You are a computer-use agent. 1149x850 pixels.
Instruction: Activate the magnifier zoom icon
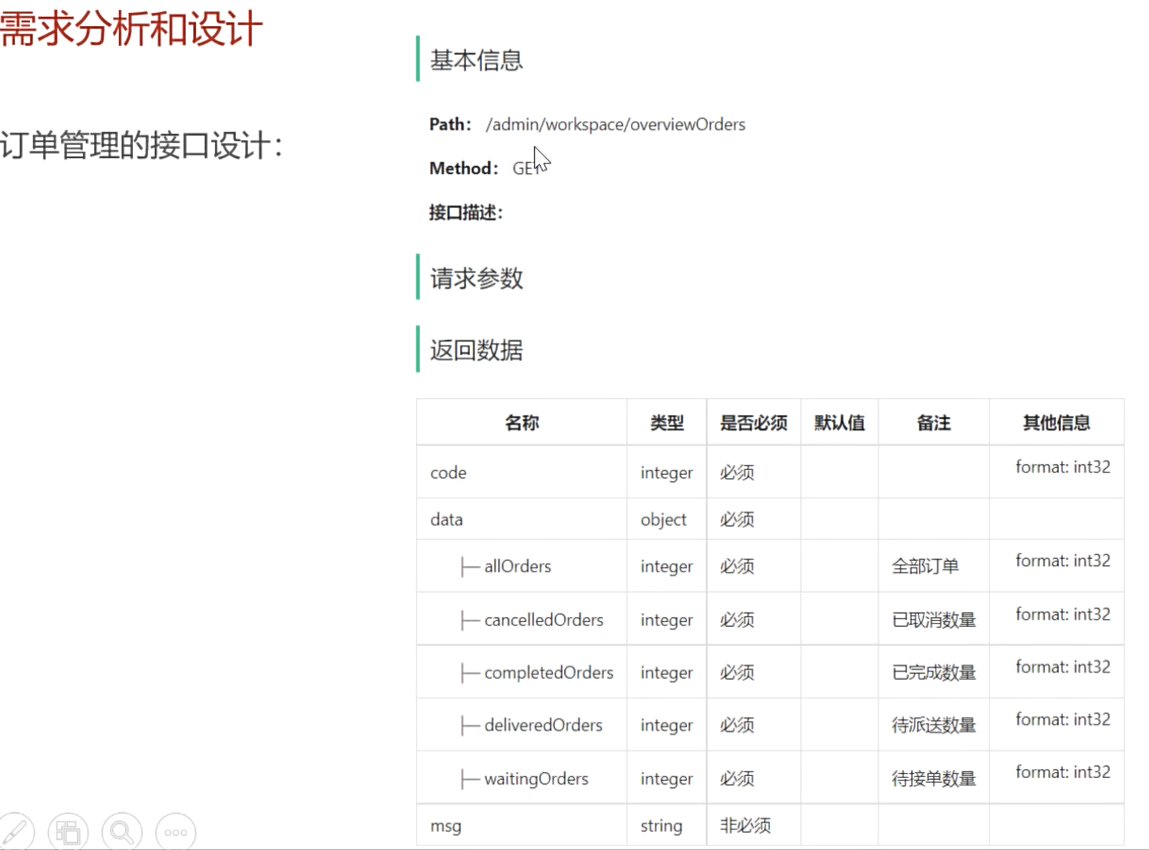(x=122, y=832)
